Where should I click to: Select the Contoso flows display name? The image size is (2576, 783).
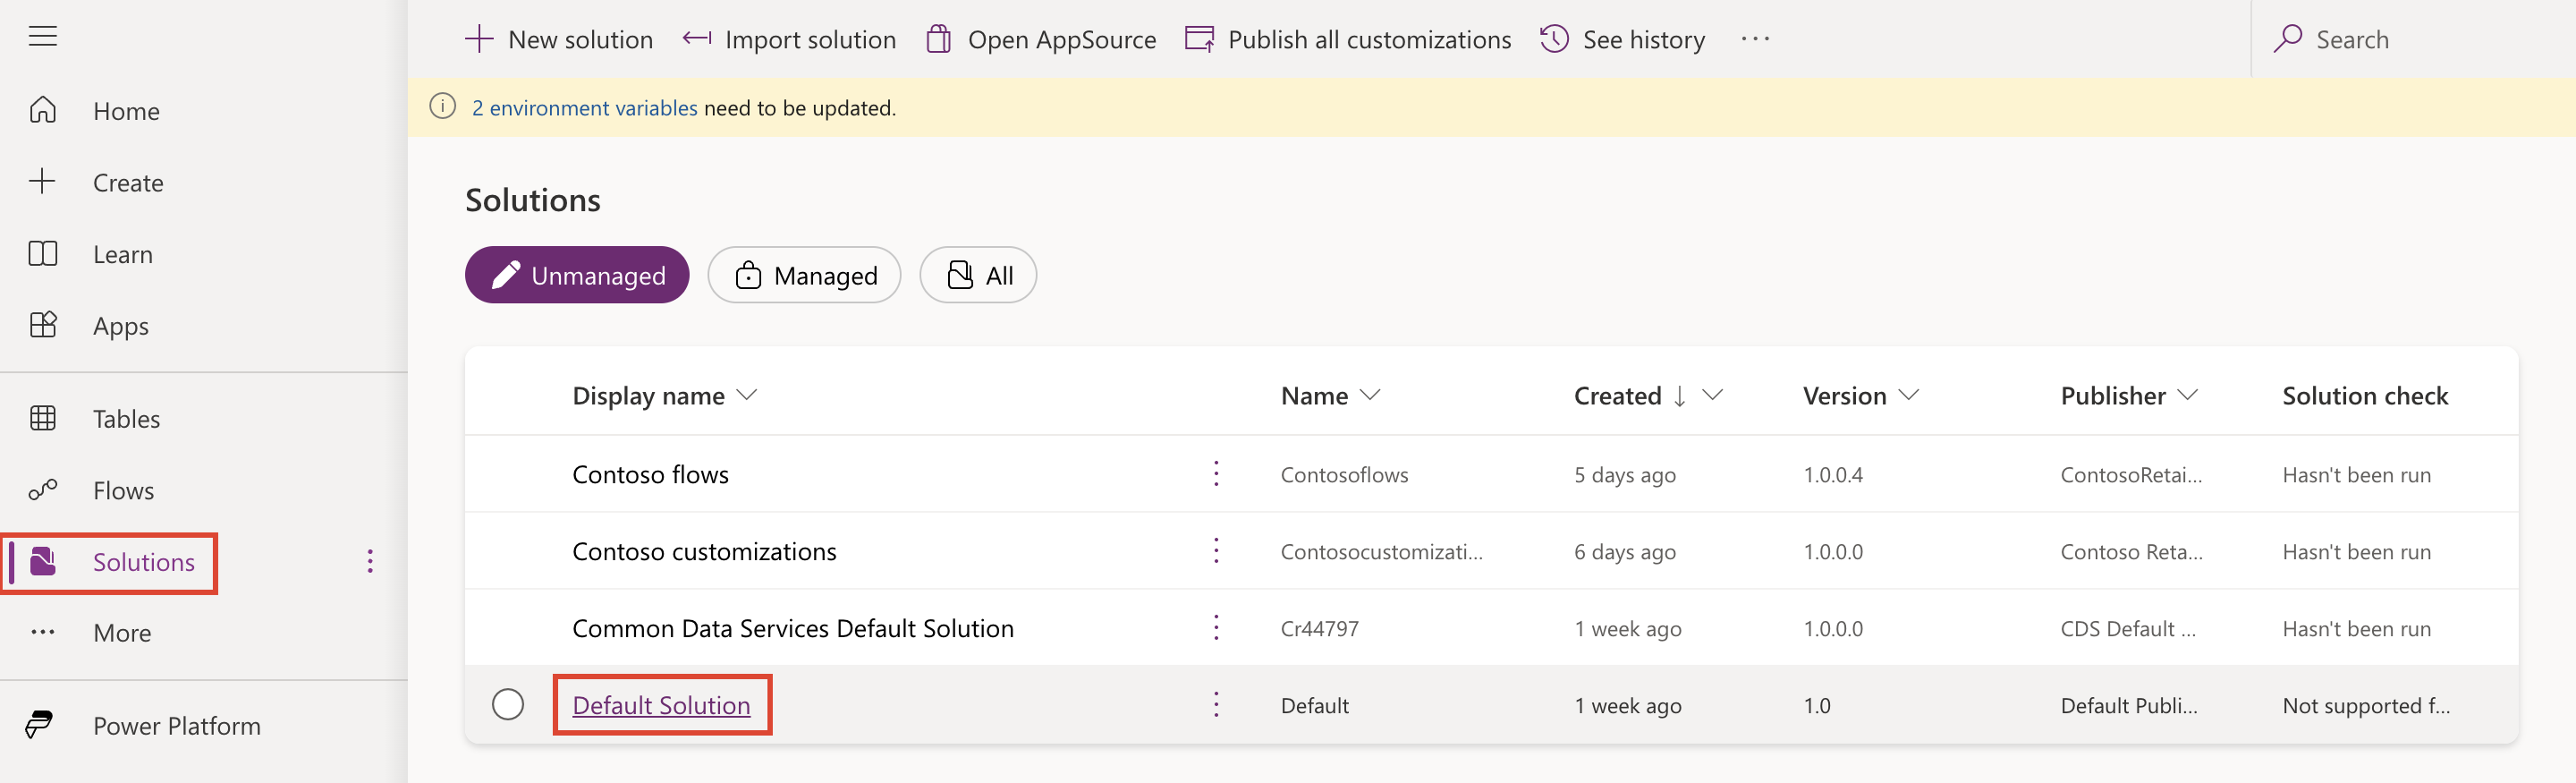point(650,474)
